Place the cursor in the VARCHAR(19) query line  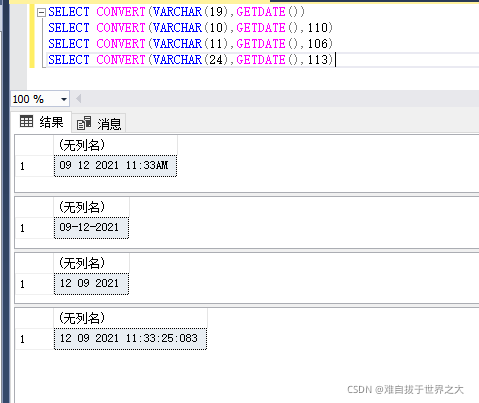coord(176,12)
